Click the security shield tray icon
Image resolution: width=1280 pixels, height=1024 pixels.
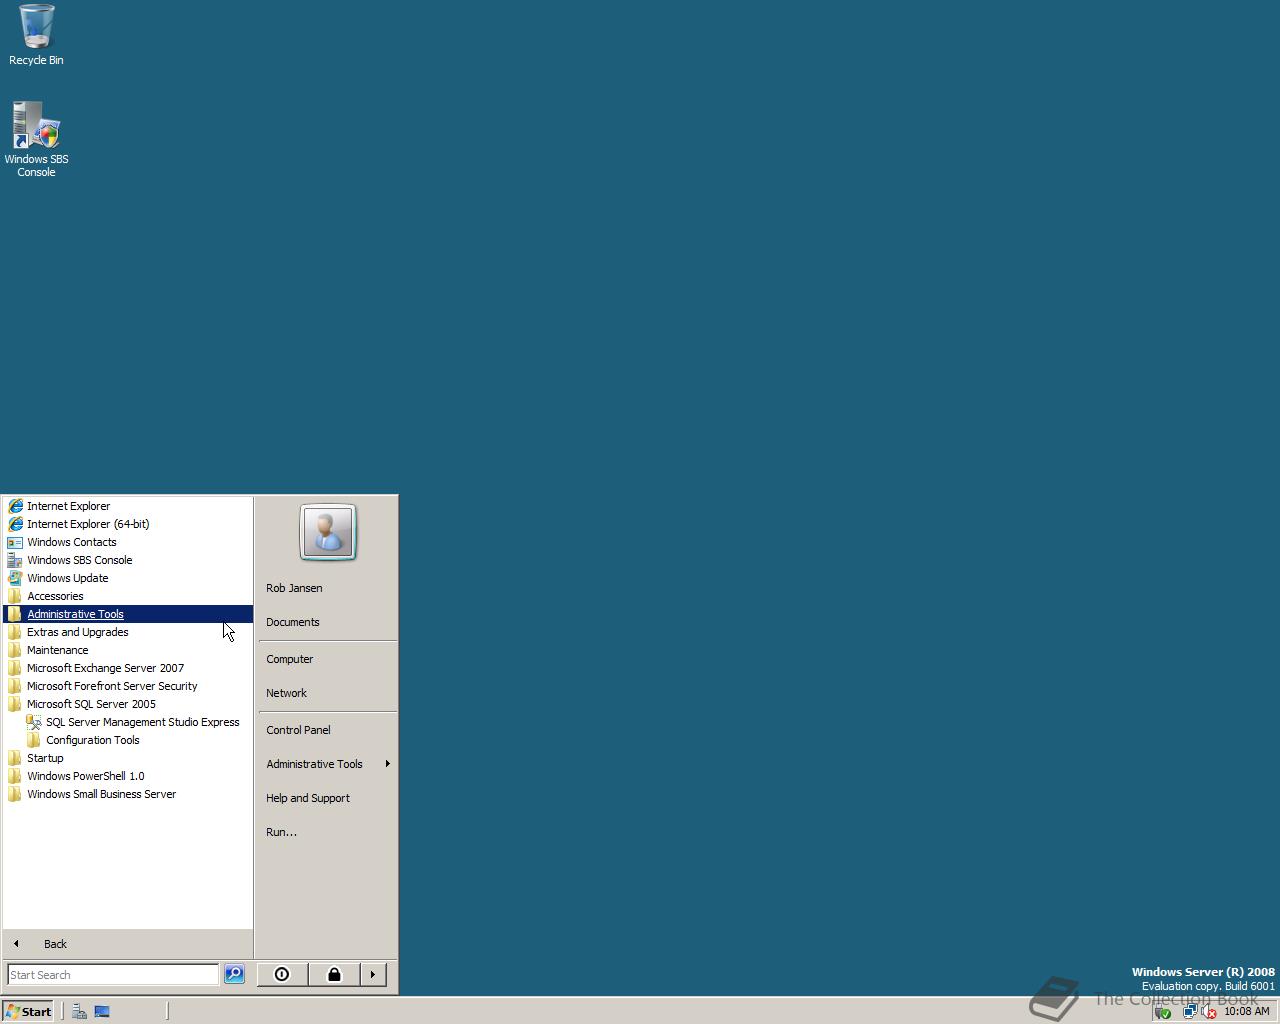pyautogui.click(x=1163, y=1012)
